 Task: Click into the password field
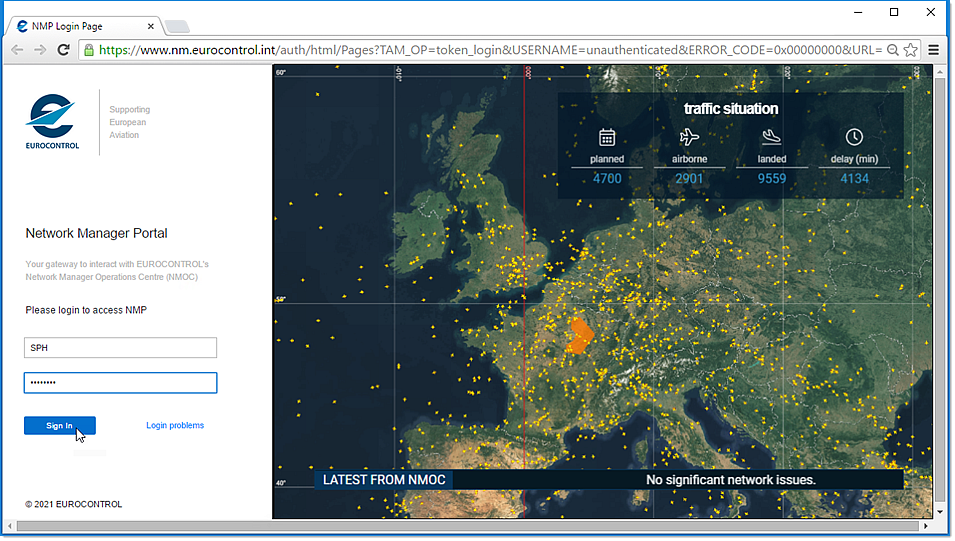[120, 383]
